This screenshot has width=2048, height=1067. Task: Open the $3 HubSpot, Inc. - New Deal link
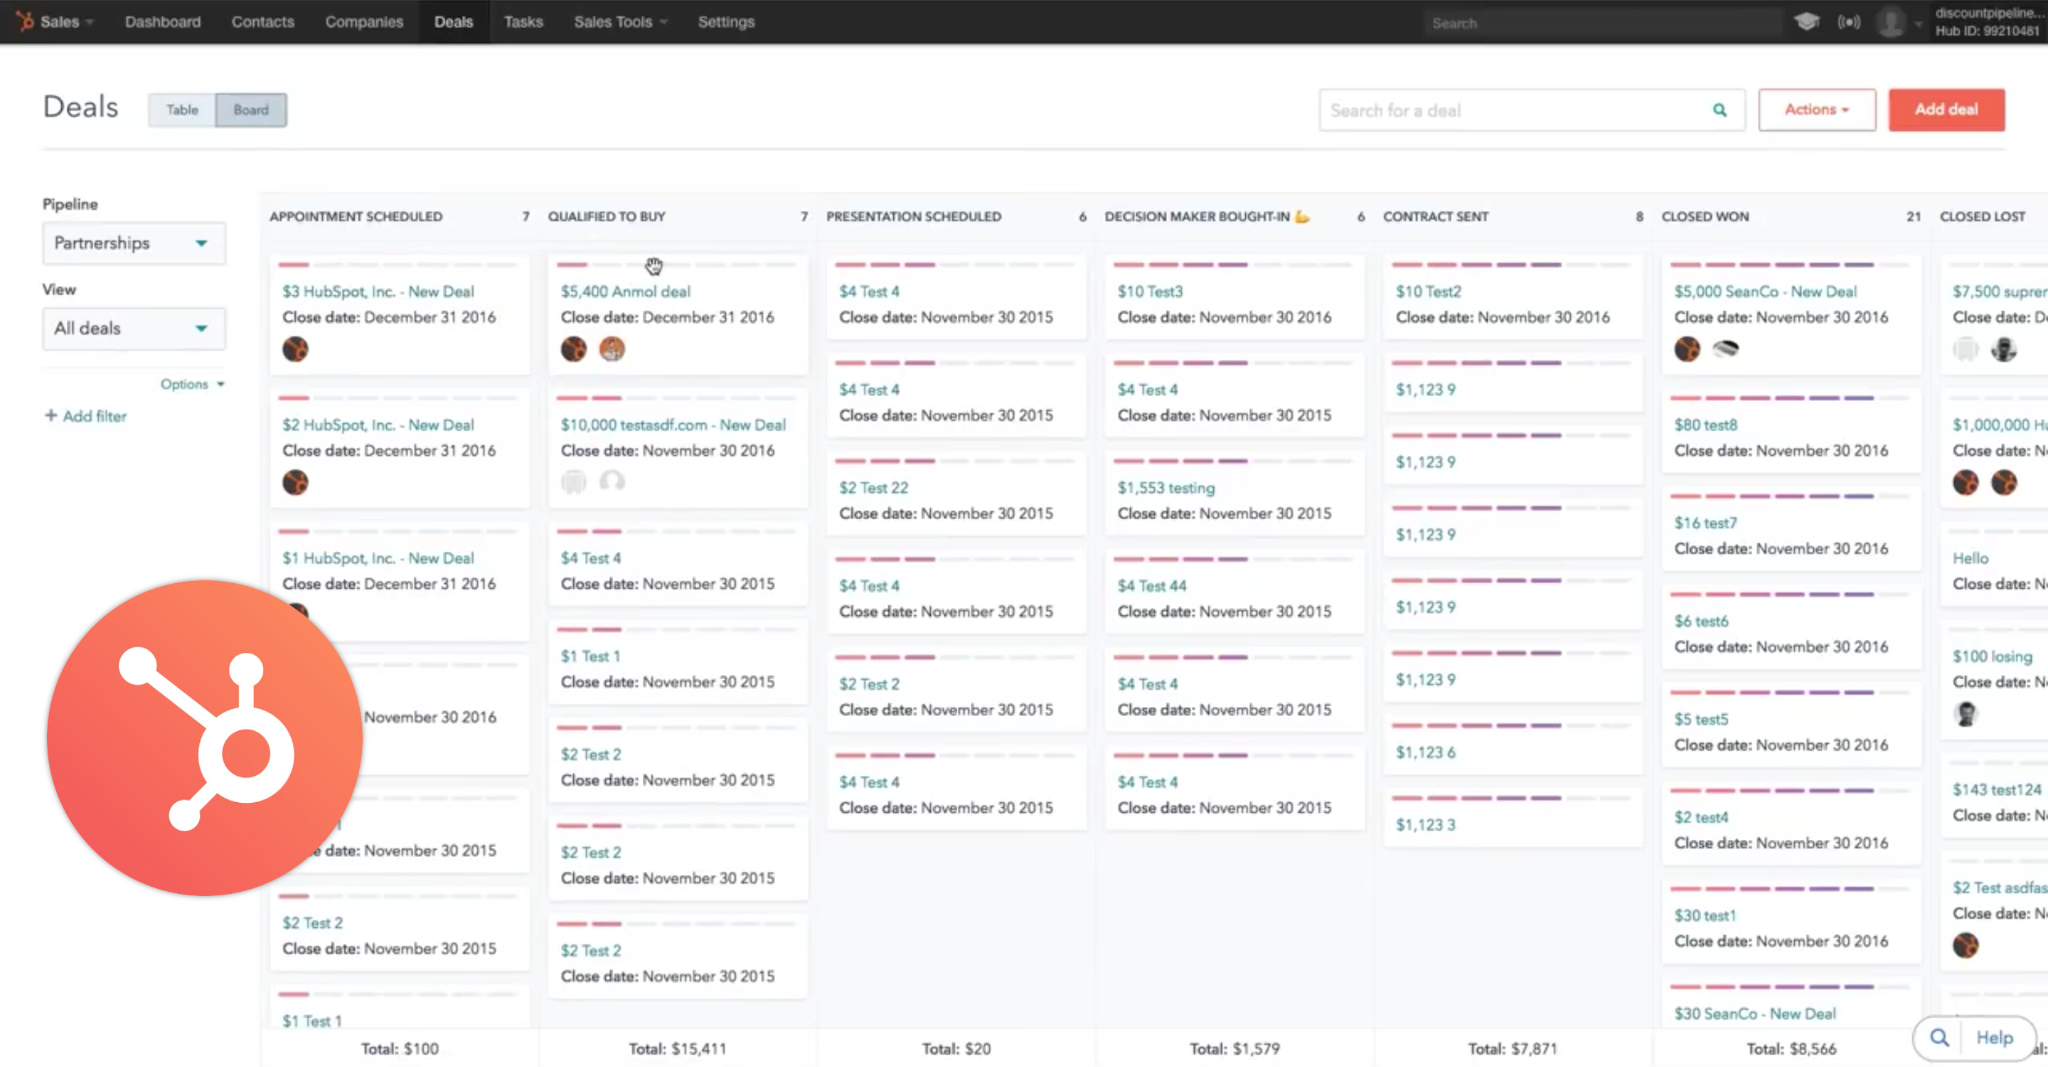[x=378, y=291]
